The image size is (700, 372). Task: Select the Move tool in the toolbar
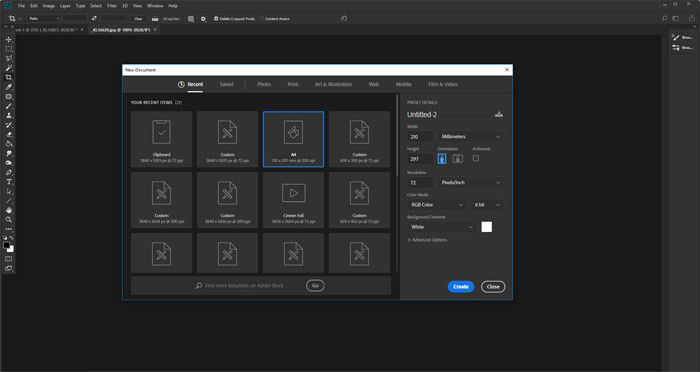point(8,40)
